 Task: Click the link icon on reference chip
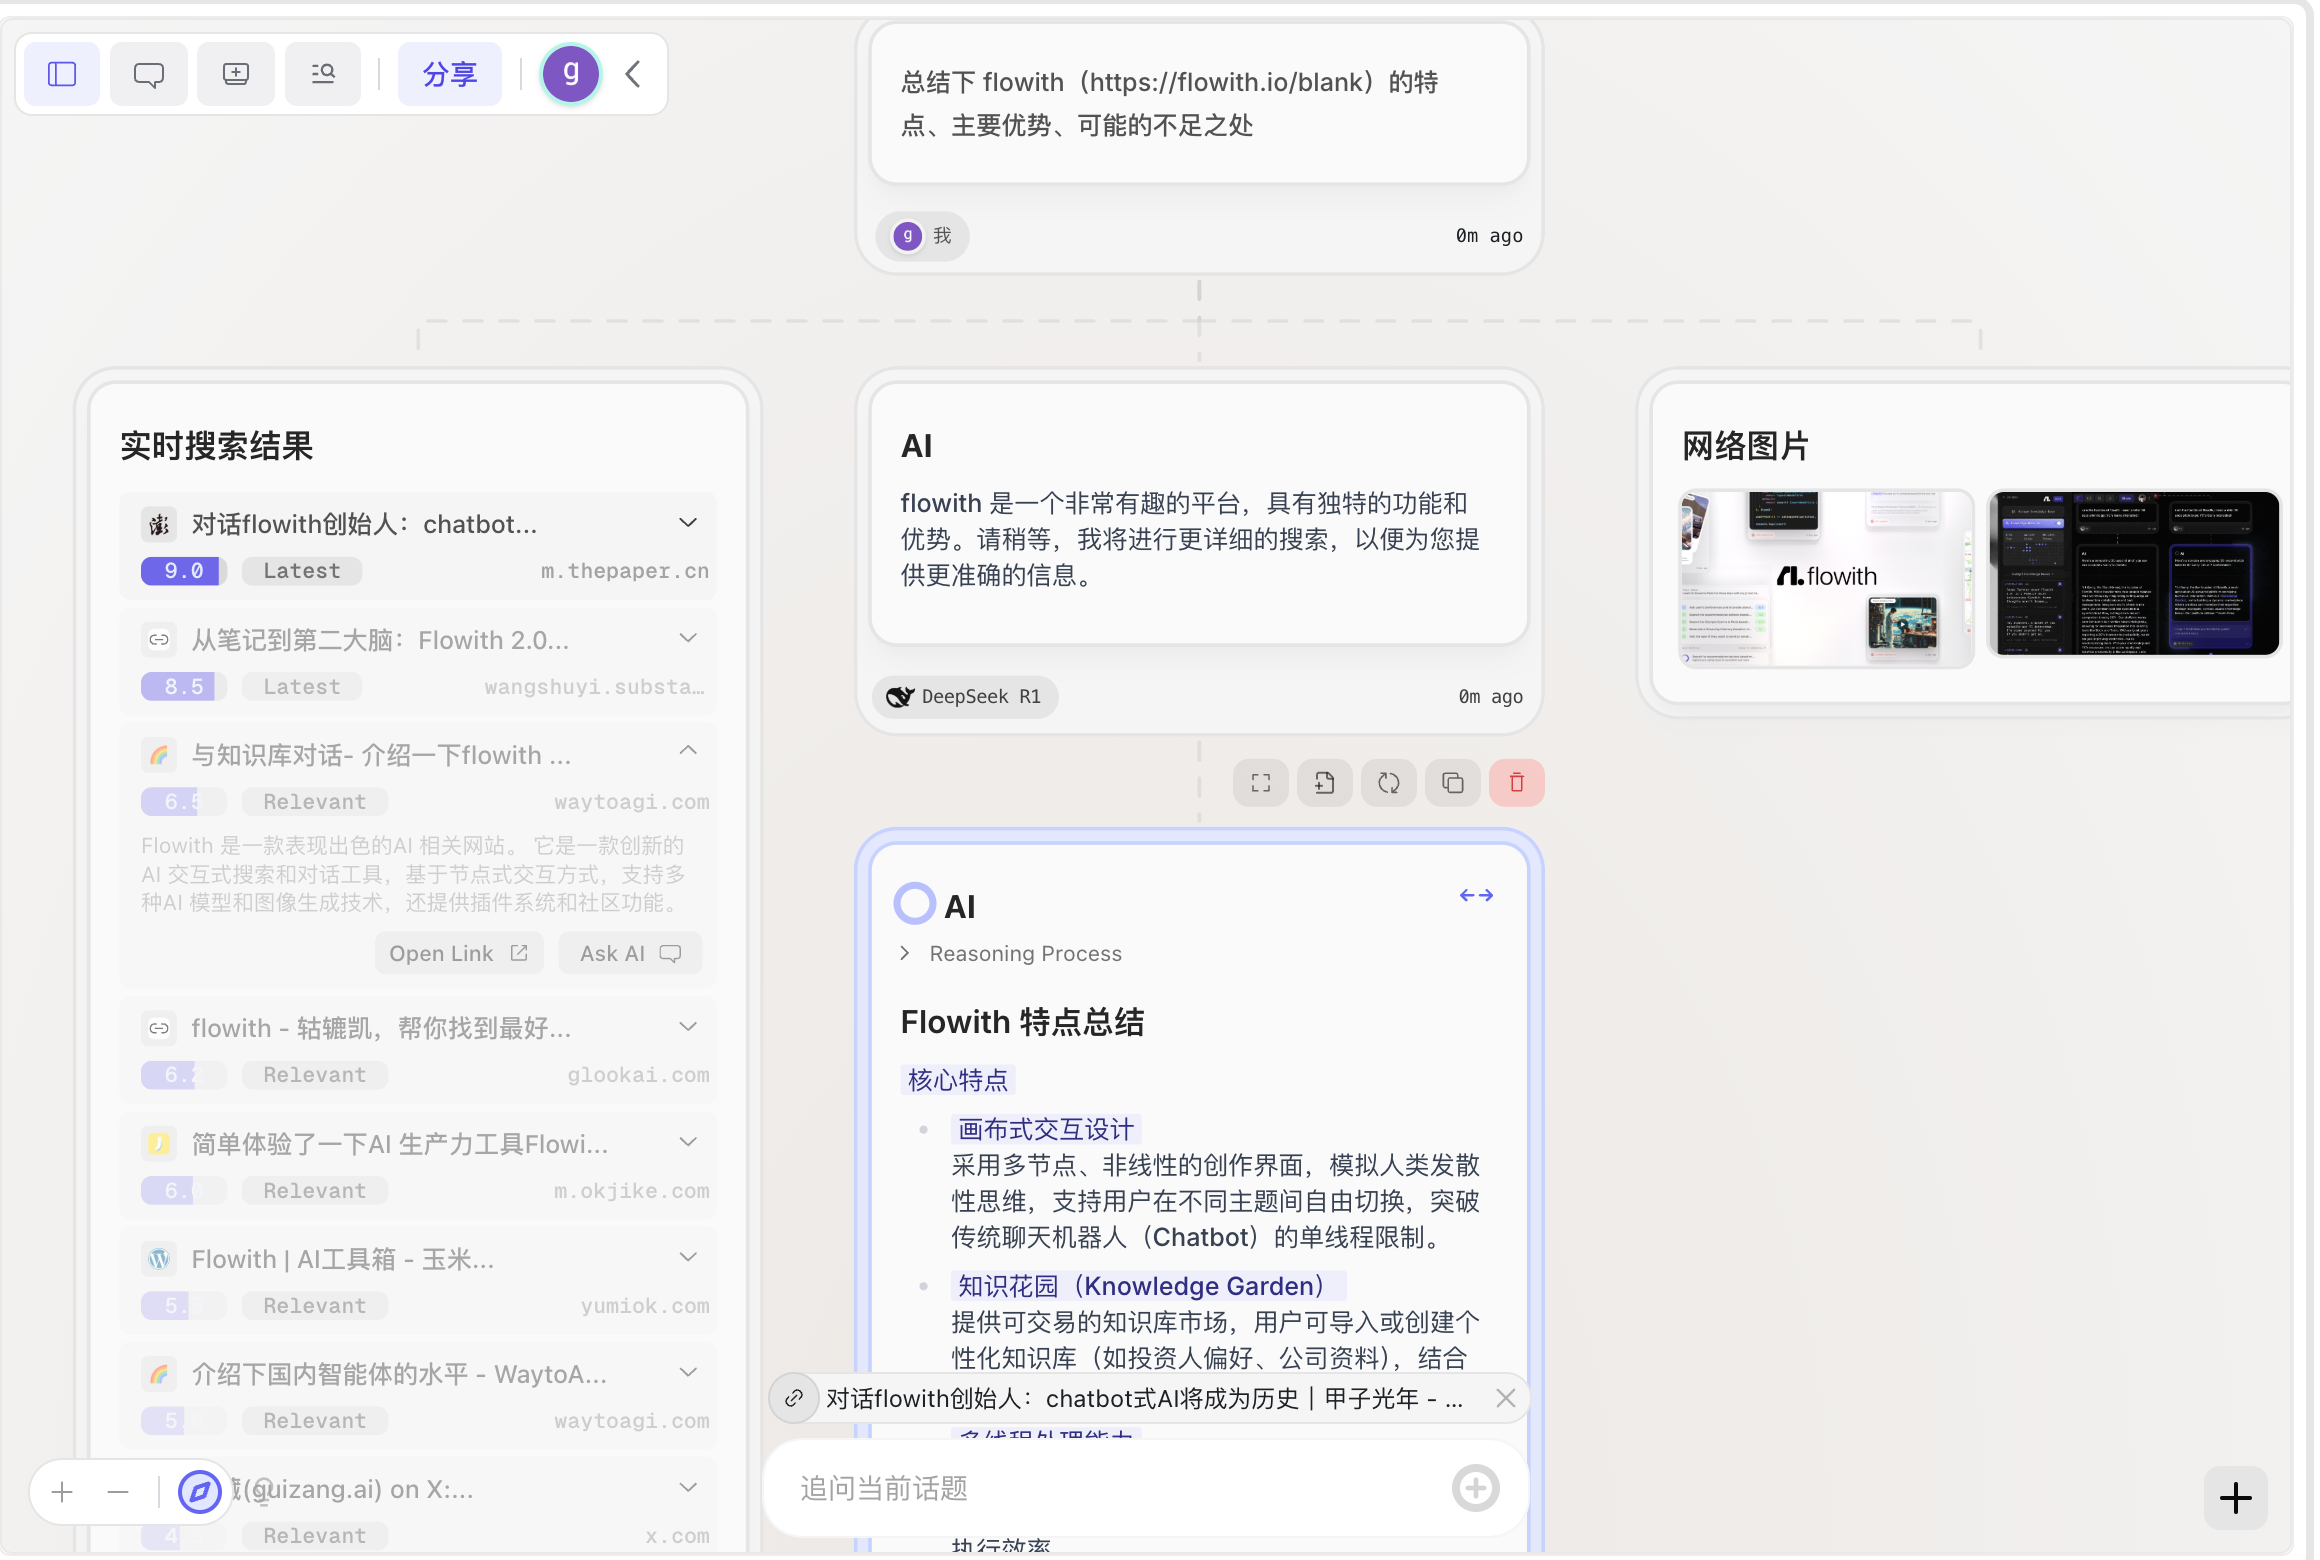click(x=794, y=1398)
